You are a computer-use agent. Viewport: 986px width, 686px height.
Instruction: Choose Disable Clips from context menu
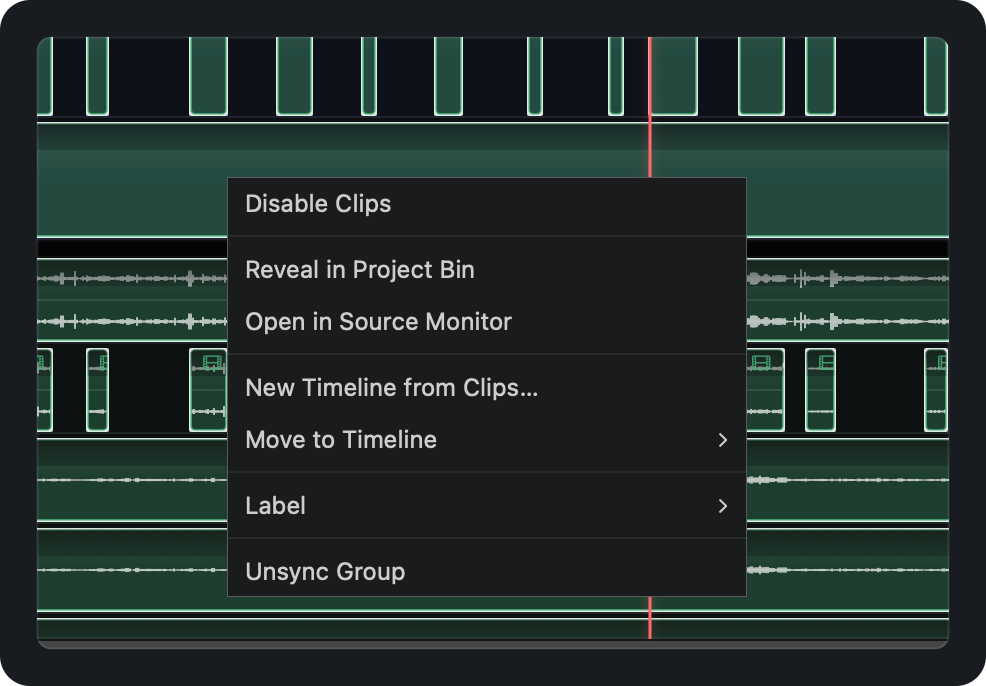[487, 204]
